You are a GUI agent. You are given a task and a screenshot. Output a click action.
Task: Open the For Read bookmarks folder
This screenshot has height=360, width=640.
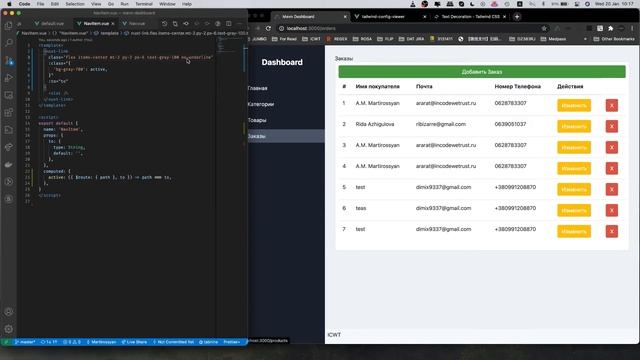[284, 39]
